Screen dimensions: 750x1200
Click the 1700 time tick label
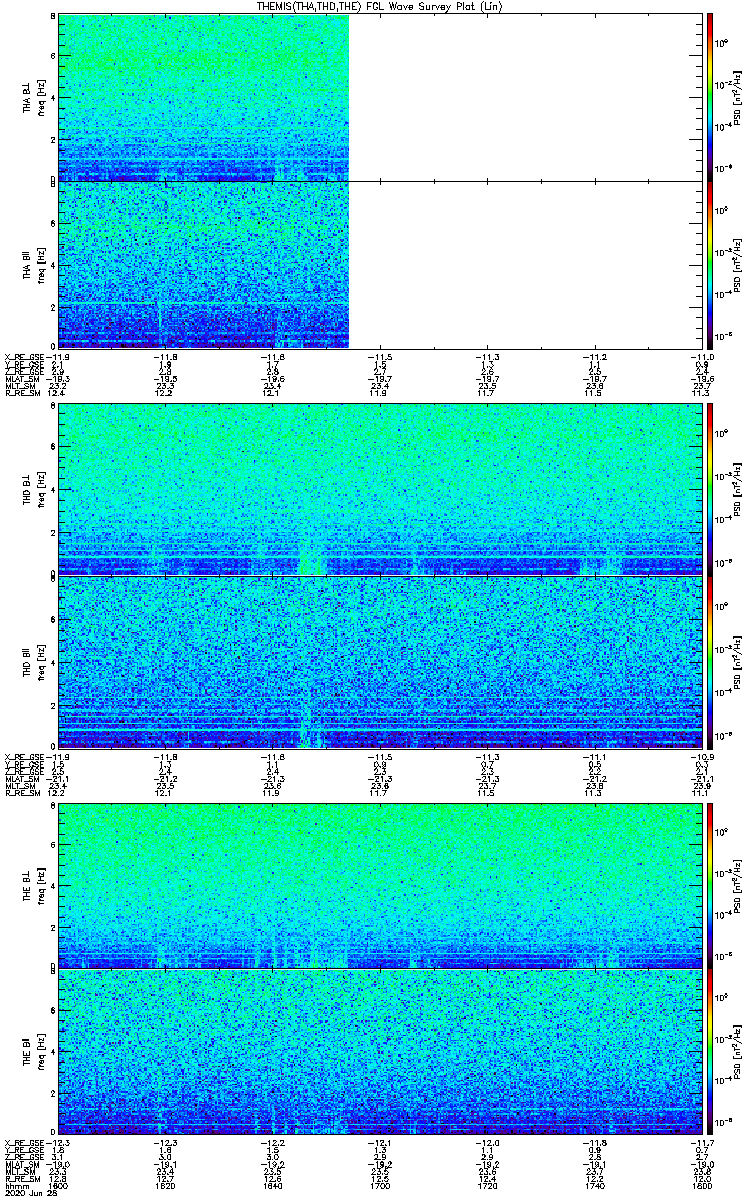(x=381, y=1184)
